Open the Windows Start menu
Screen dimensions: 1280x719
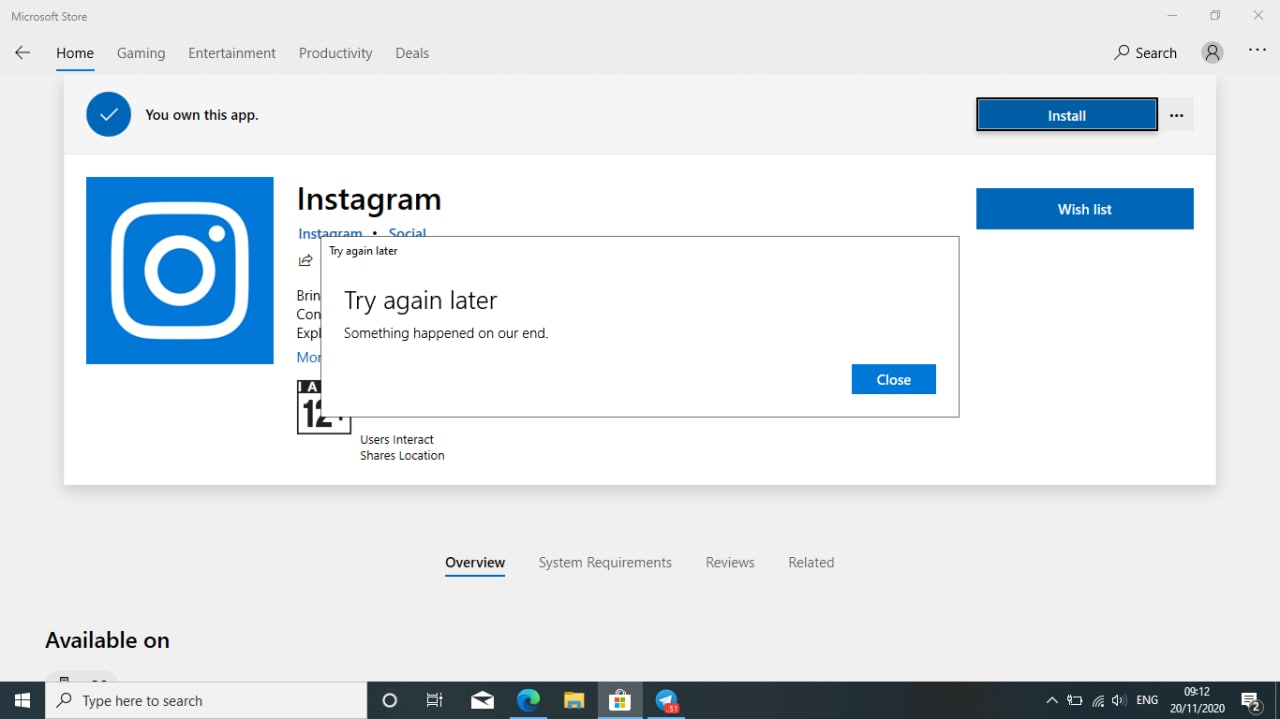[22, 700]
